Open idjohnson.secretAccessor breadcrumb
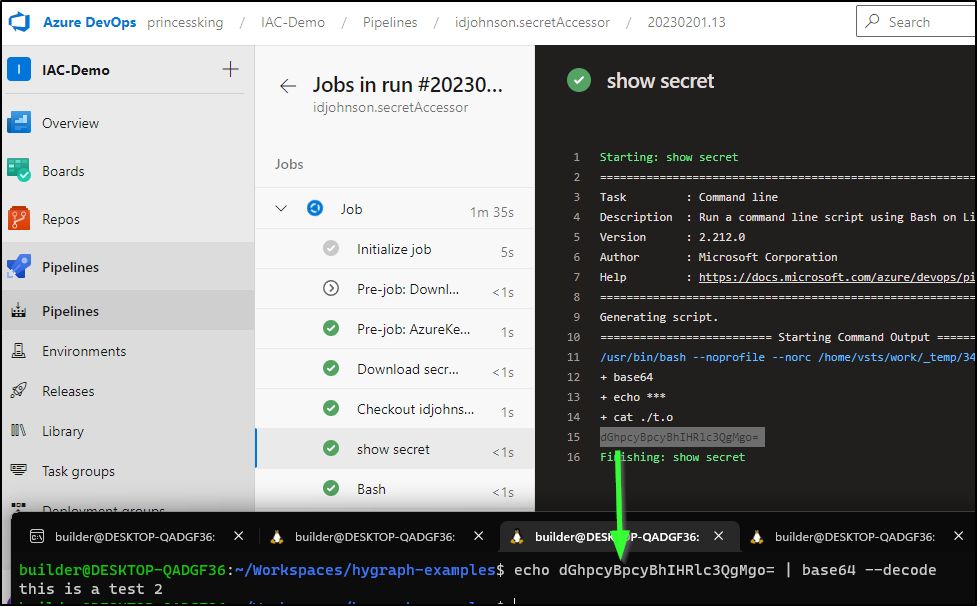 [x=532, y=22]
